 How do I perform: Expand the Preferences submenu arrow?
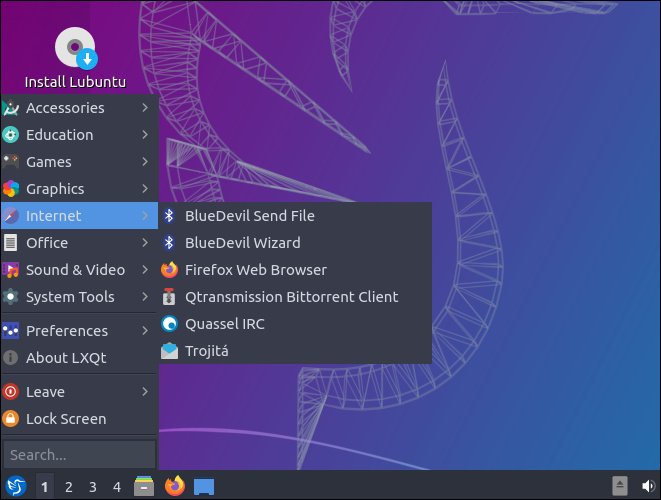145,331
